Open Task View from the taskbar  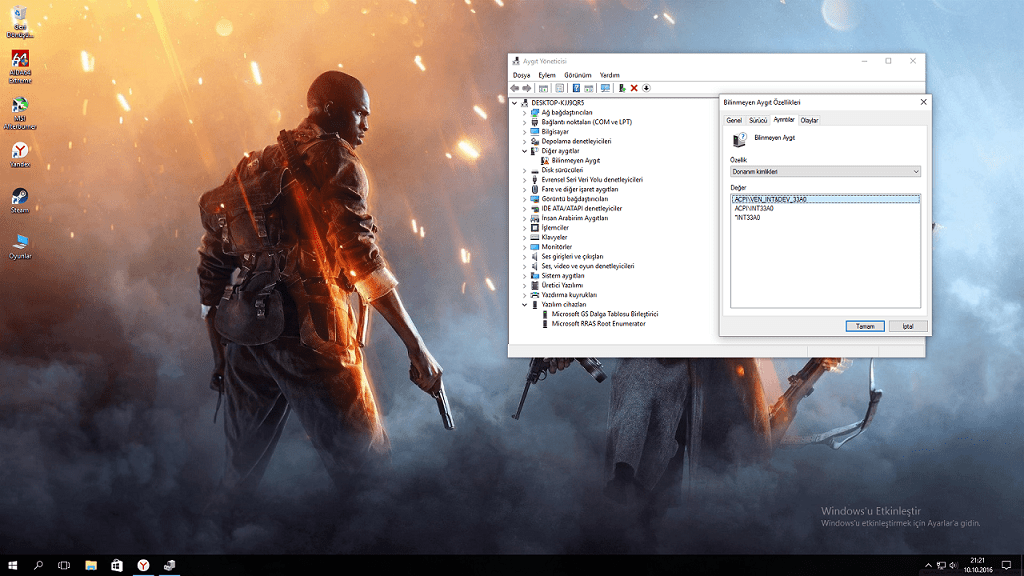(x=63, y=565)
